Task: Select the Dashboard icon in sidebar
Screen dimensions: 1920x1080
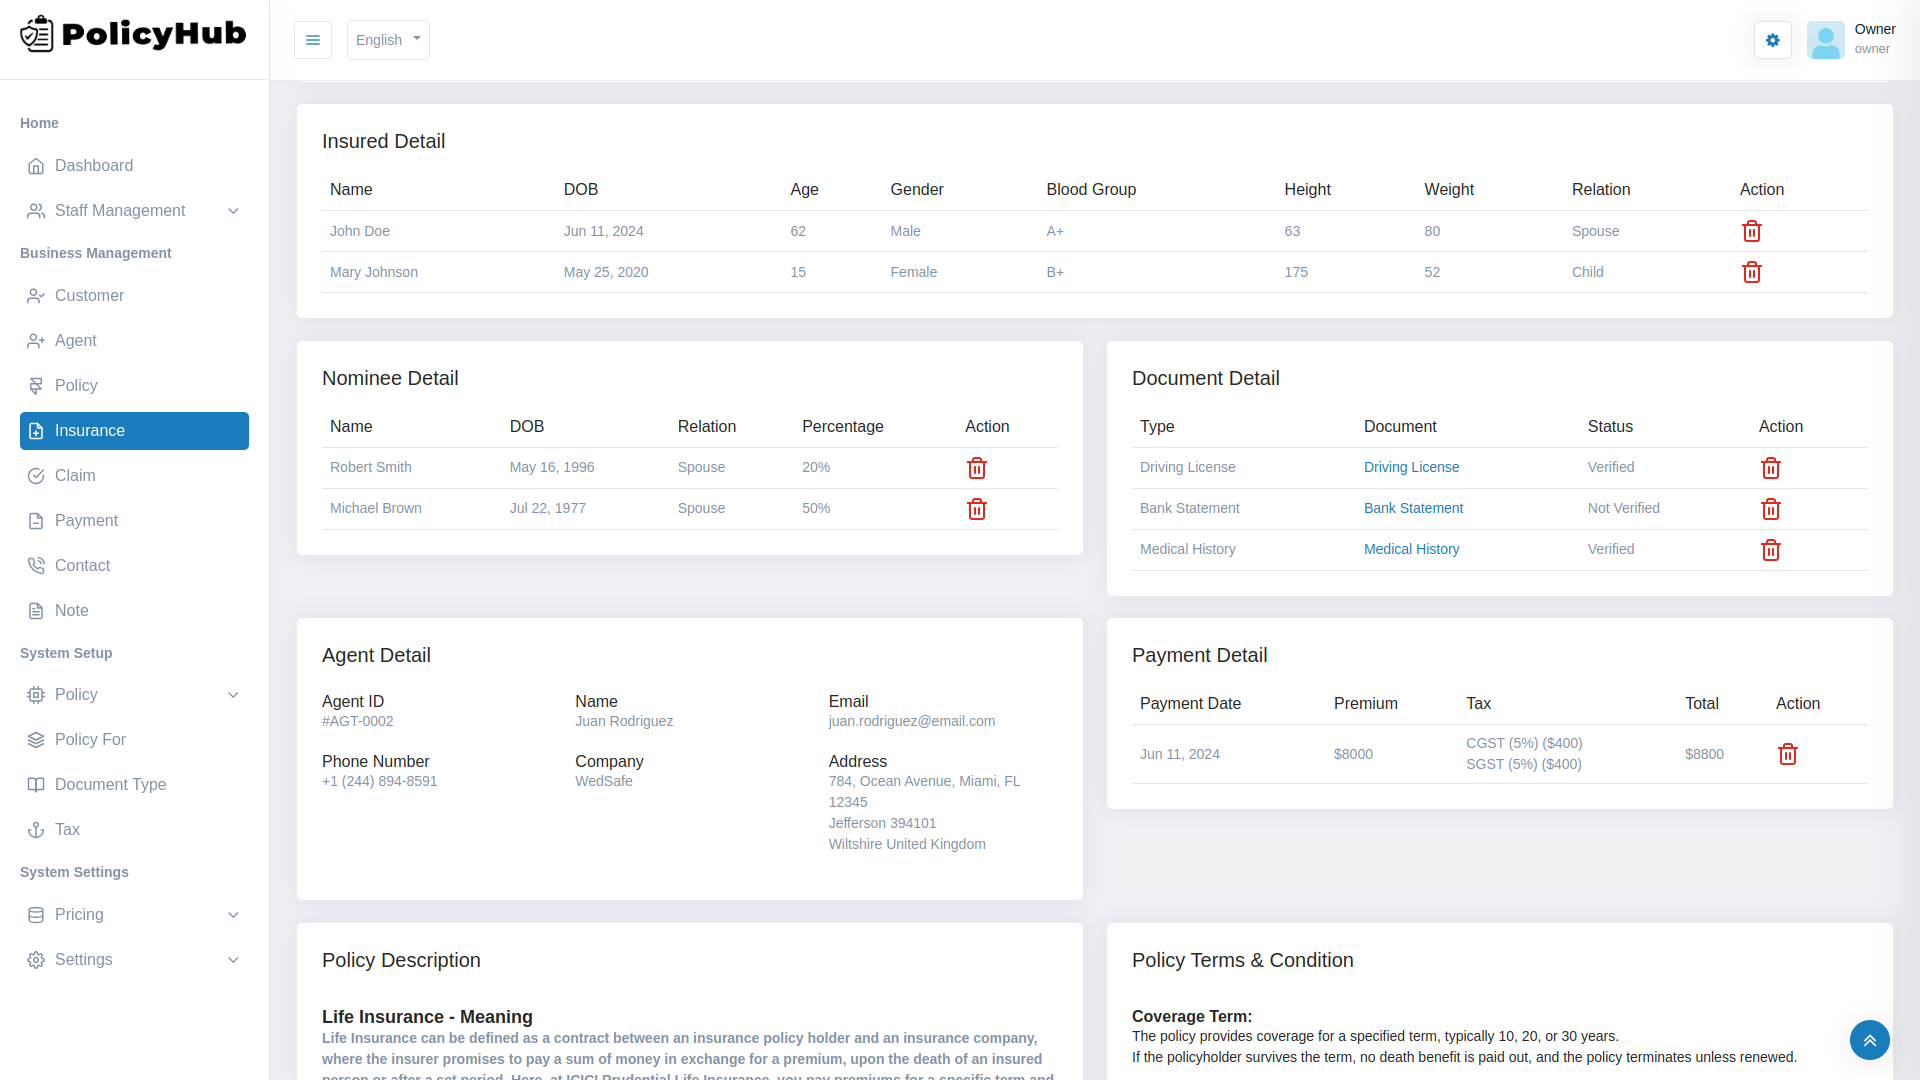Action: coord(37,165)
